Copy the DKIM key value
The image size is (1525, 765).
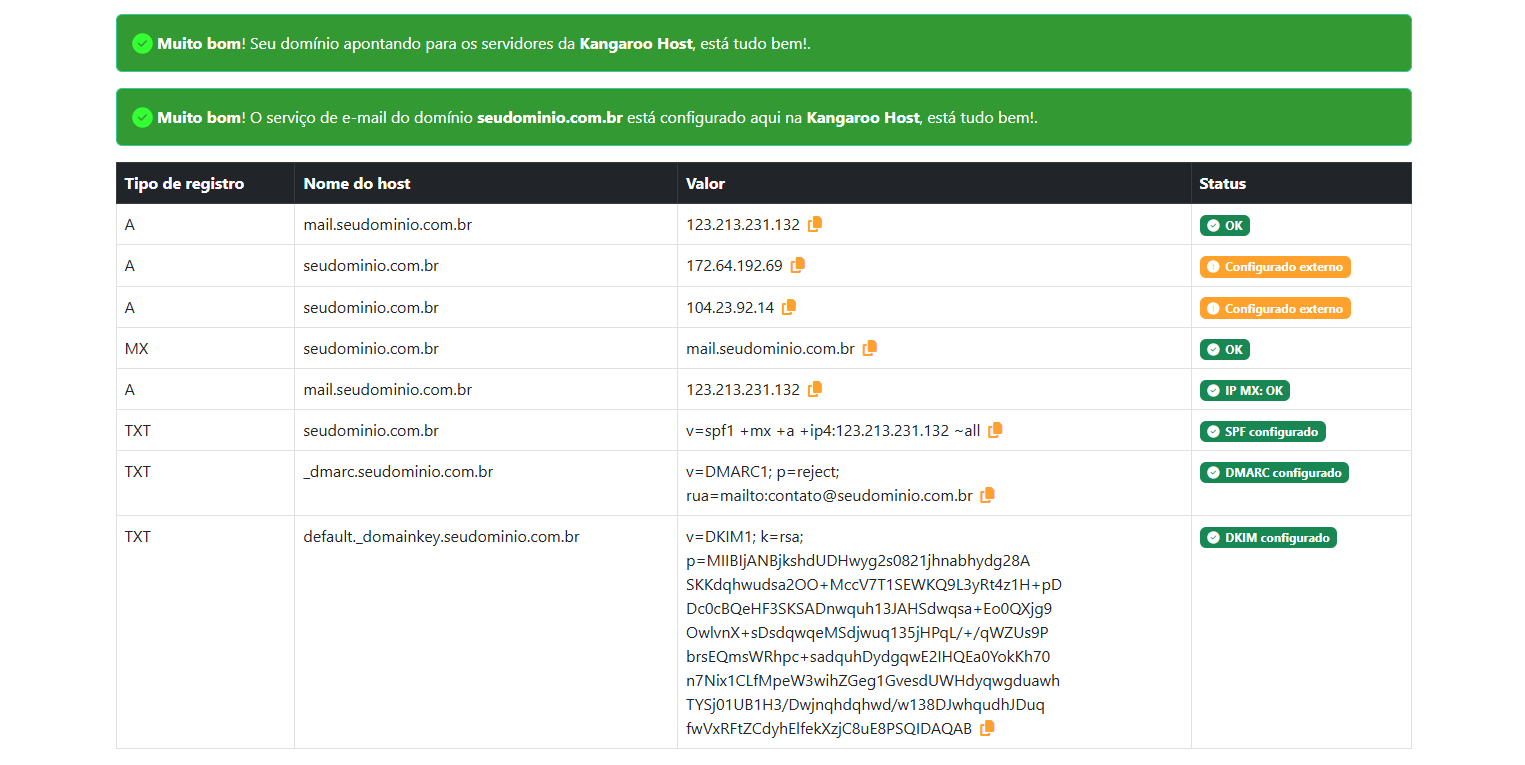987,728
